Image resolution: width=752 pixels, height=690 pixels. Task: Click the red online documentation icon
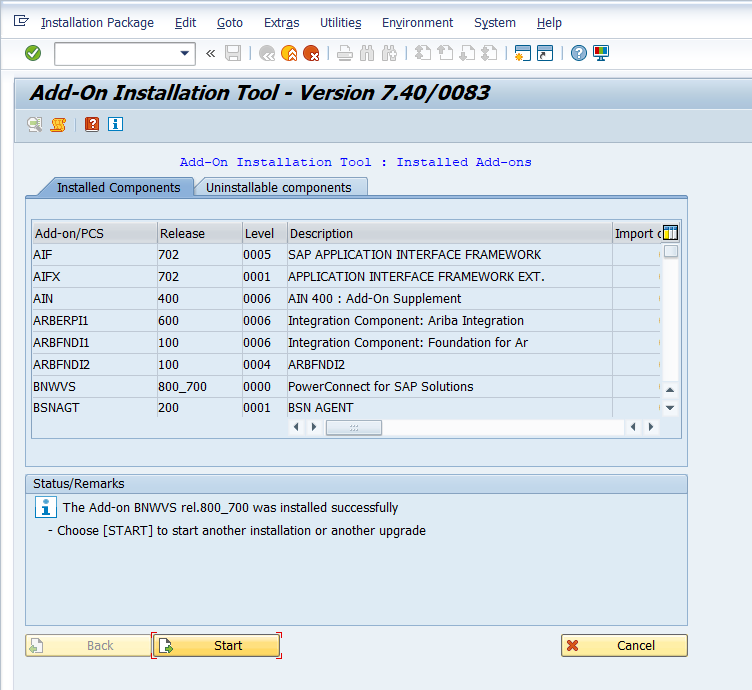coord(92,124)
